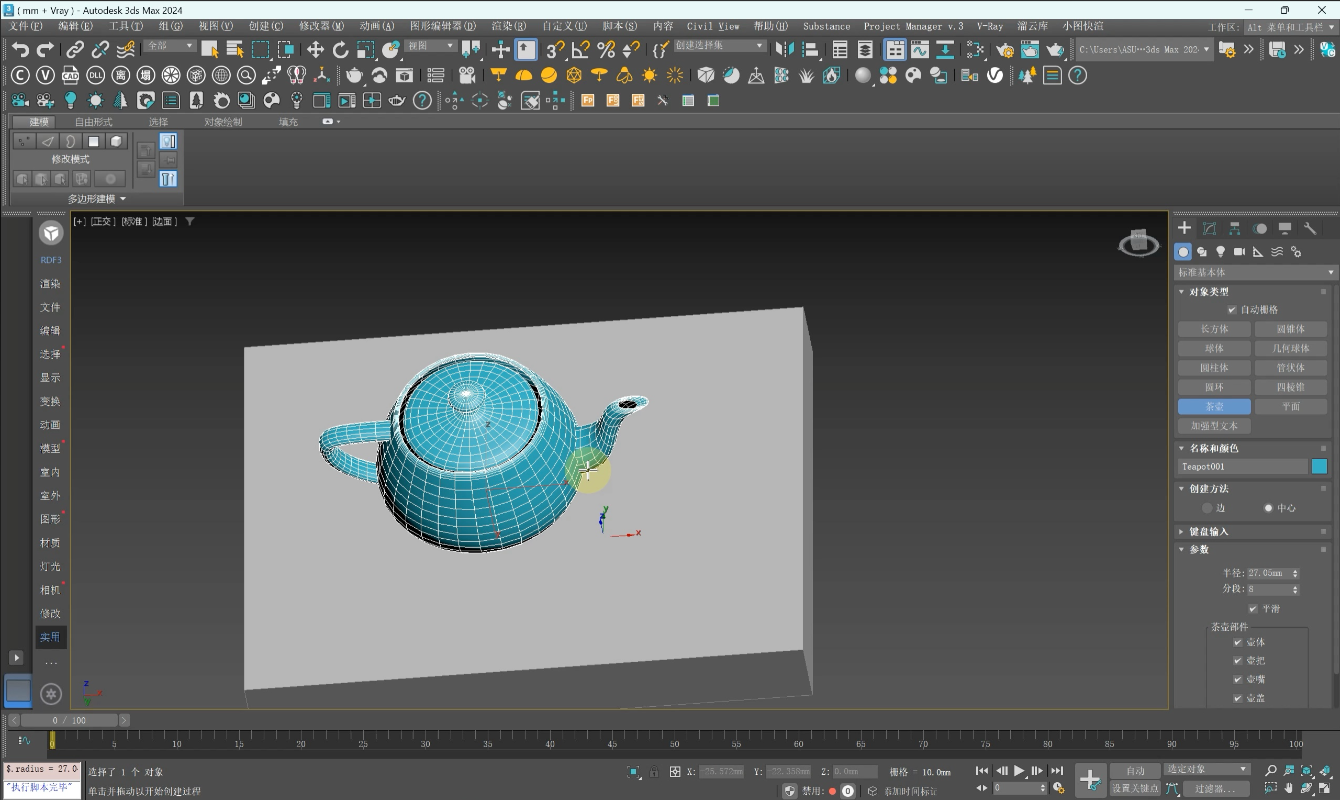Click the selection lock padlock icon
Screen dimensions: 1340x800
[x=654, y=772]
